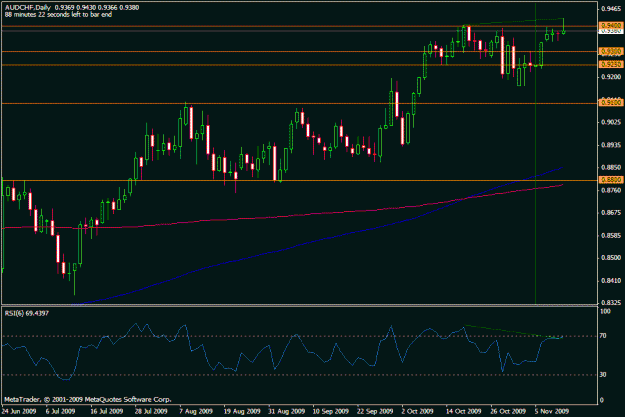Select the orange 0.9100 price level label
625x417 pixels.
coord(611,103)
